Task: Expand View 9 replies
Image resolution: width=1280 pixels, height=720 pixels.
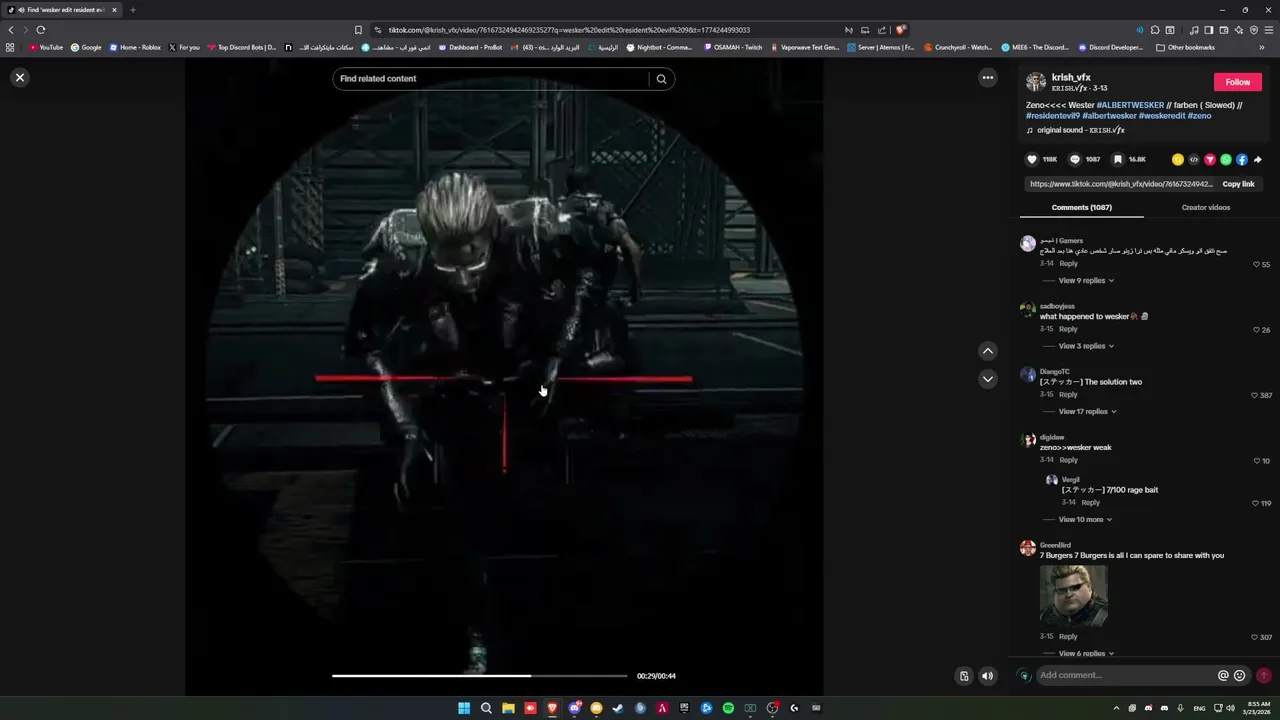Action: (1087, 281)
